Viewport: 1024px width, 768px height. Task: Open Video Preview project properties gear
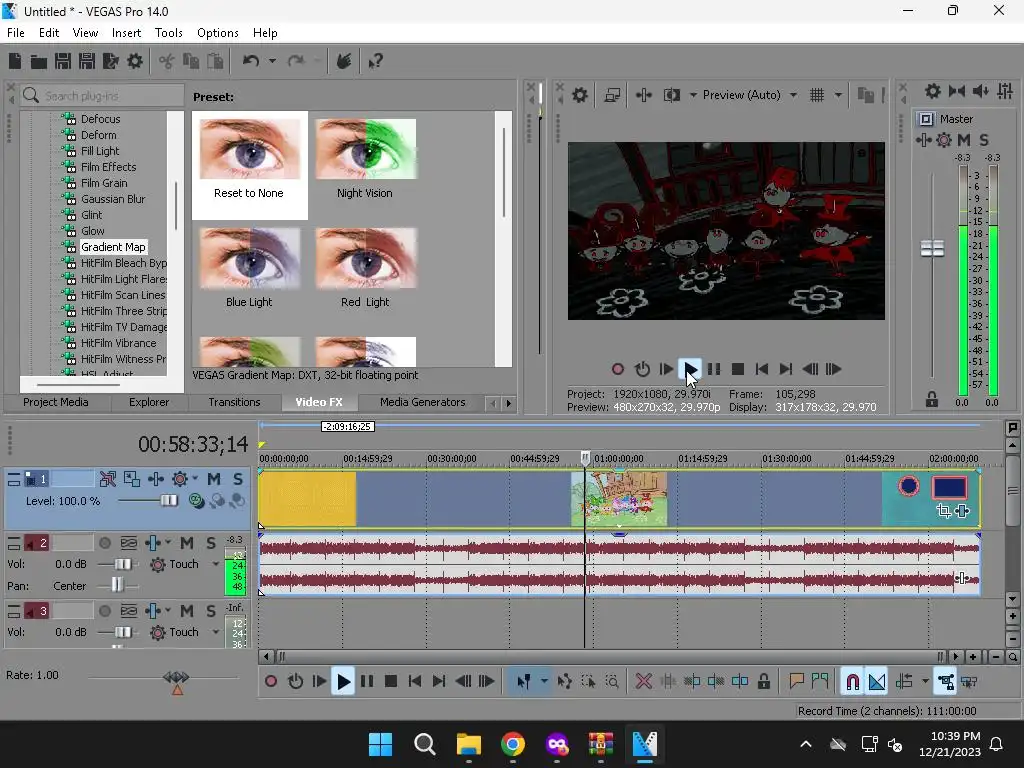coord(579,95)
